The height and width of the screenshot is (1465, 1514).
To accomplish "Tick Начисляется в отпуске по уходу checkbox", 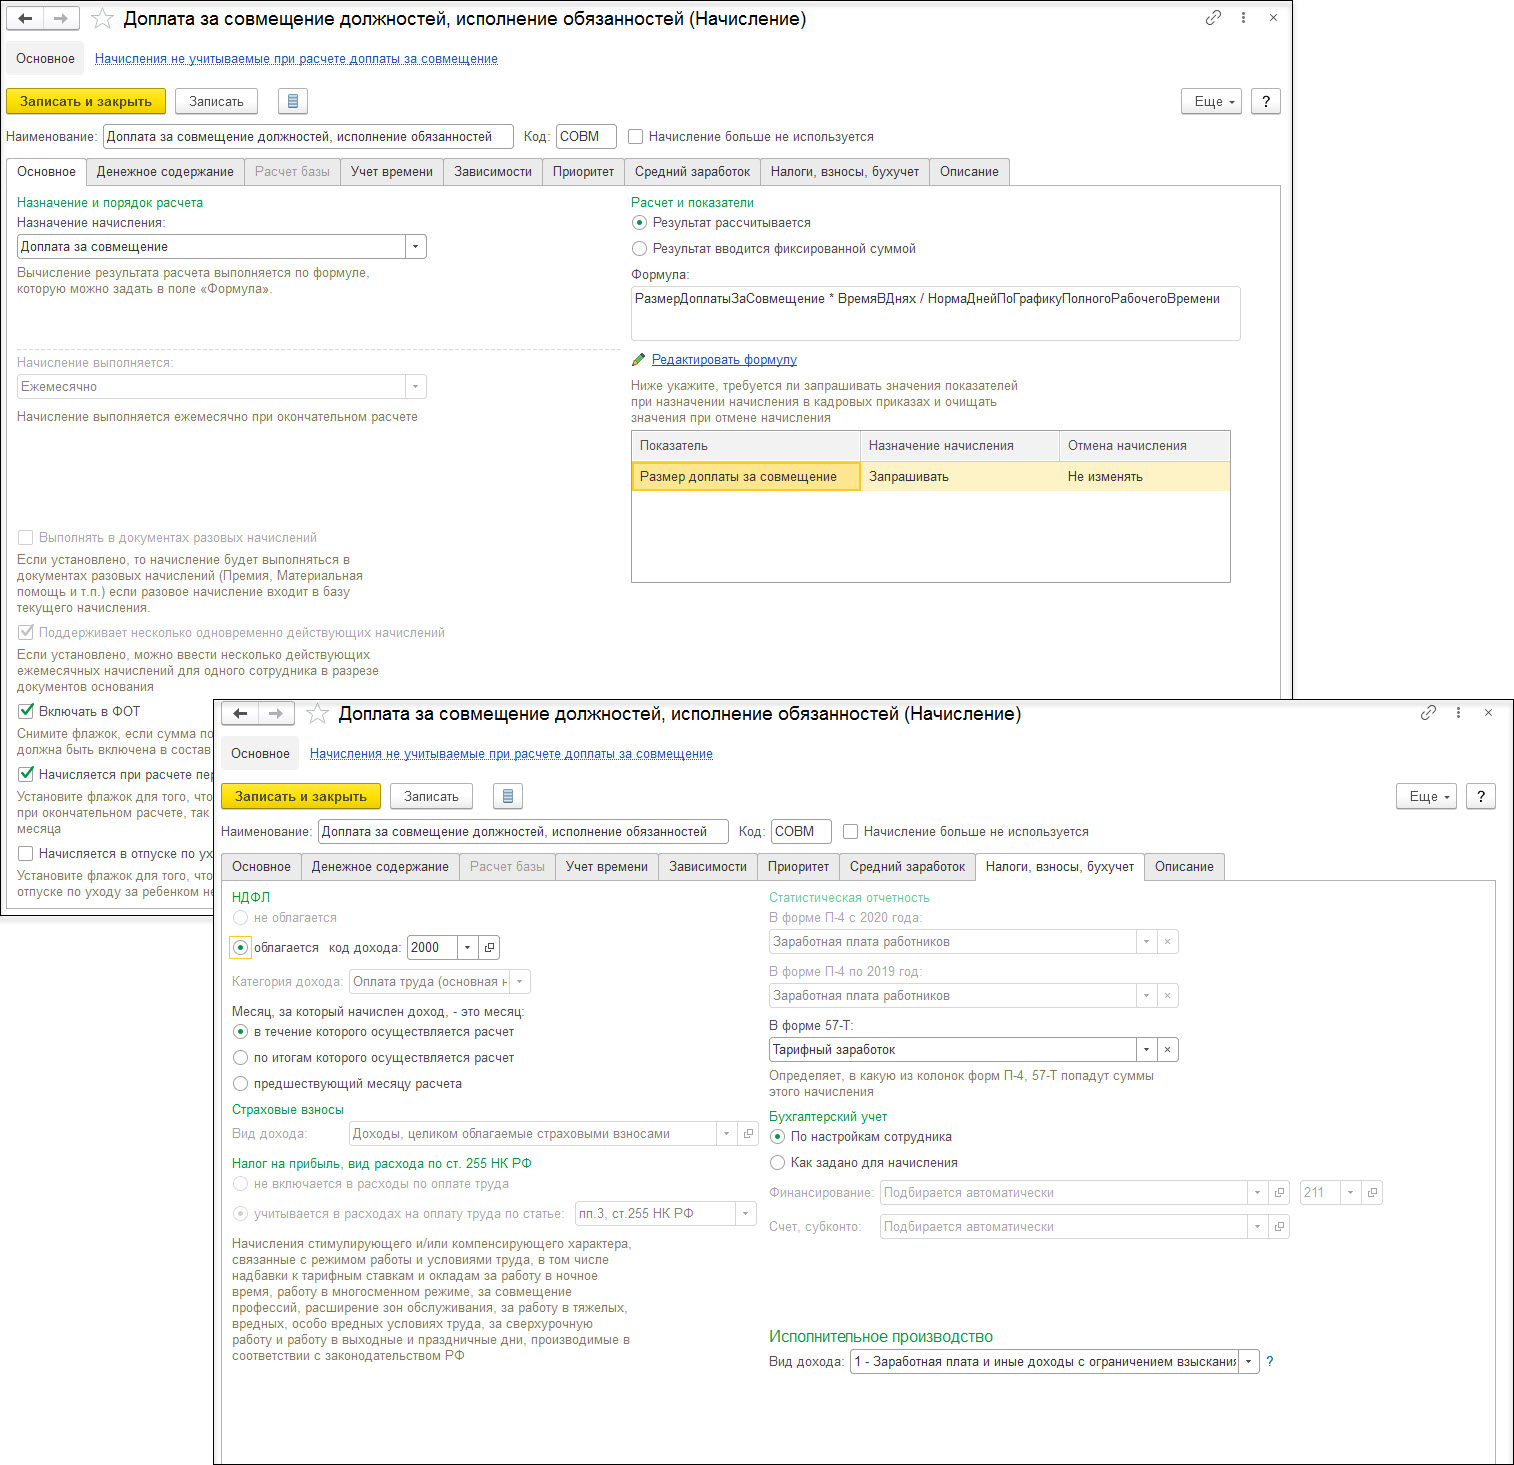I will (x=26, y=853).
